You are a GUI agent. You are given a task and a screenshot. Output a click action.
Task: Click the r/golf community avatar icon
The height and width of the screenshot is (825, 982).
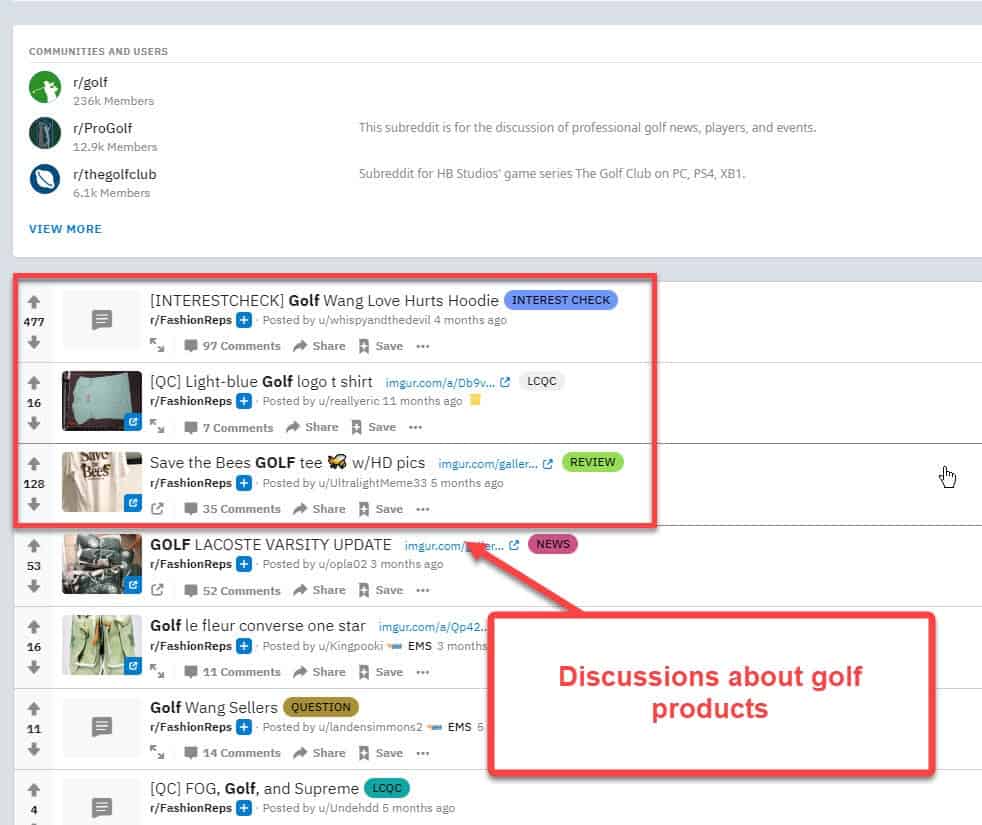45,87
